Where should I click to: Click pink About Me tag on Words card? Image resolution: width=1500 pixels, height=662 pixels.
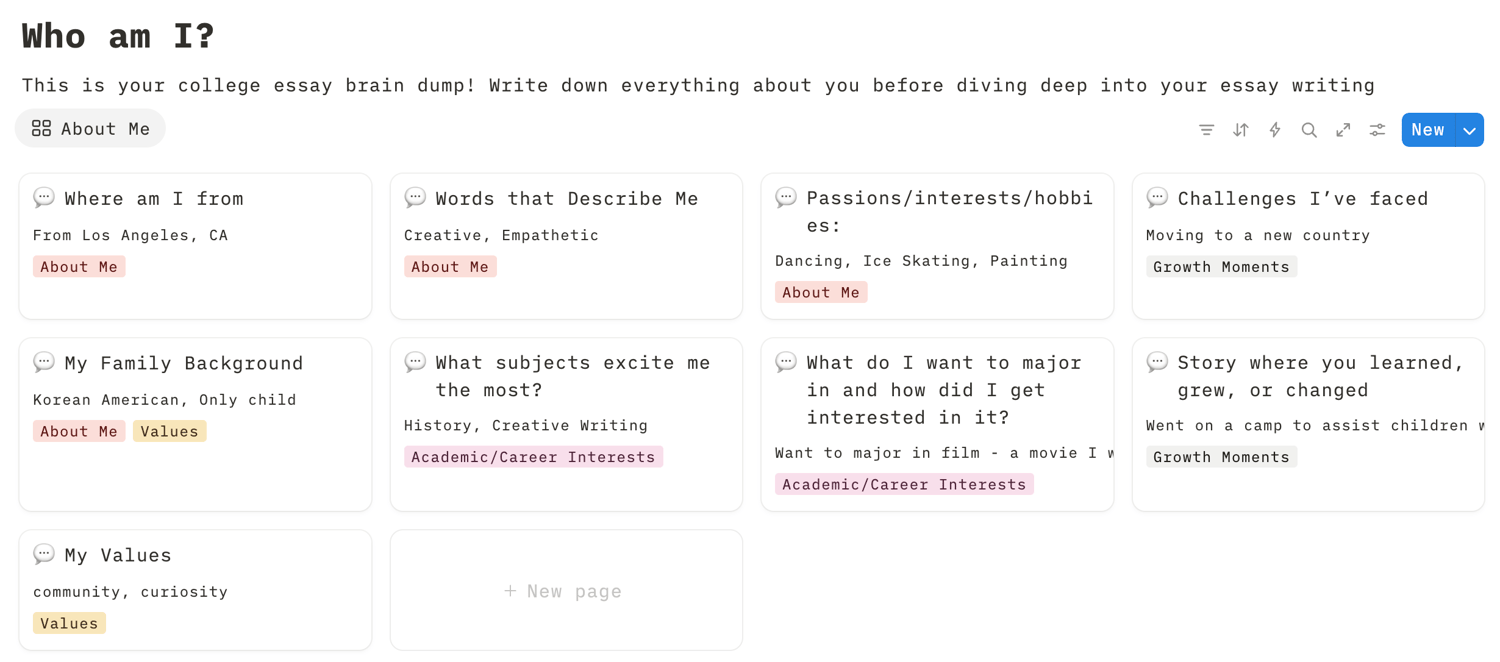point(450,267)
